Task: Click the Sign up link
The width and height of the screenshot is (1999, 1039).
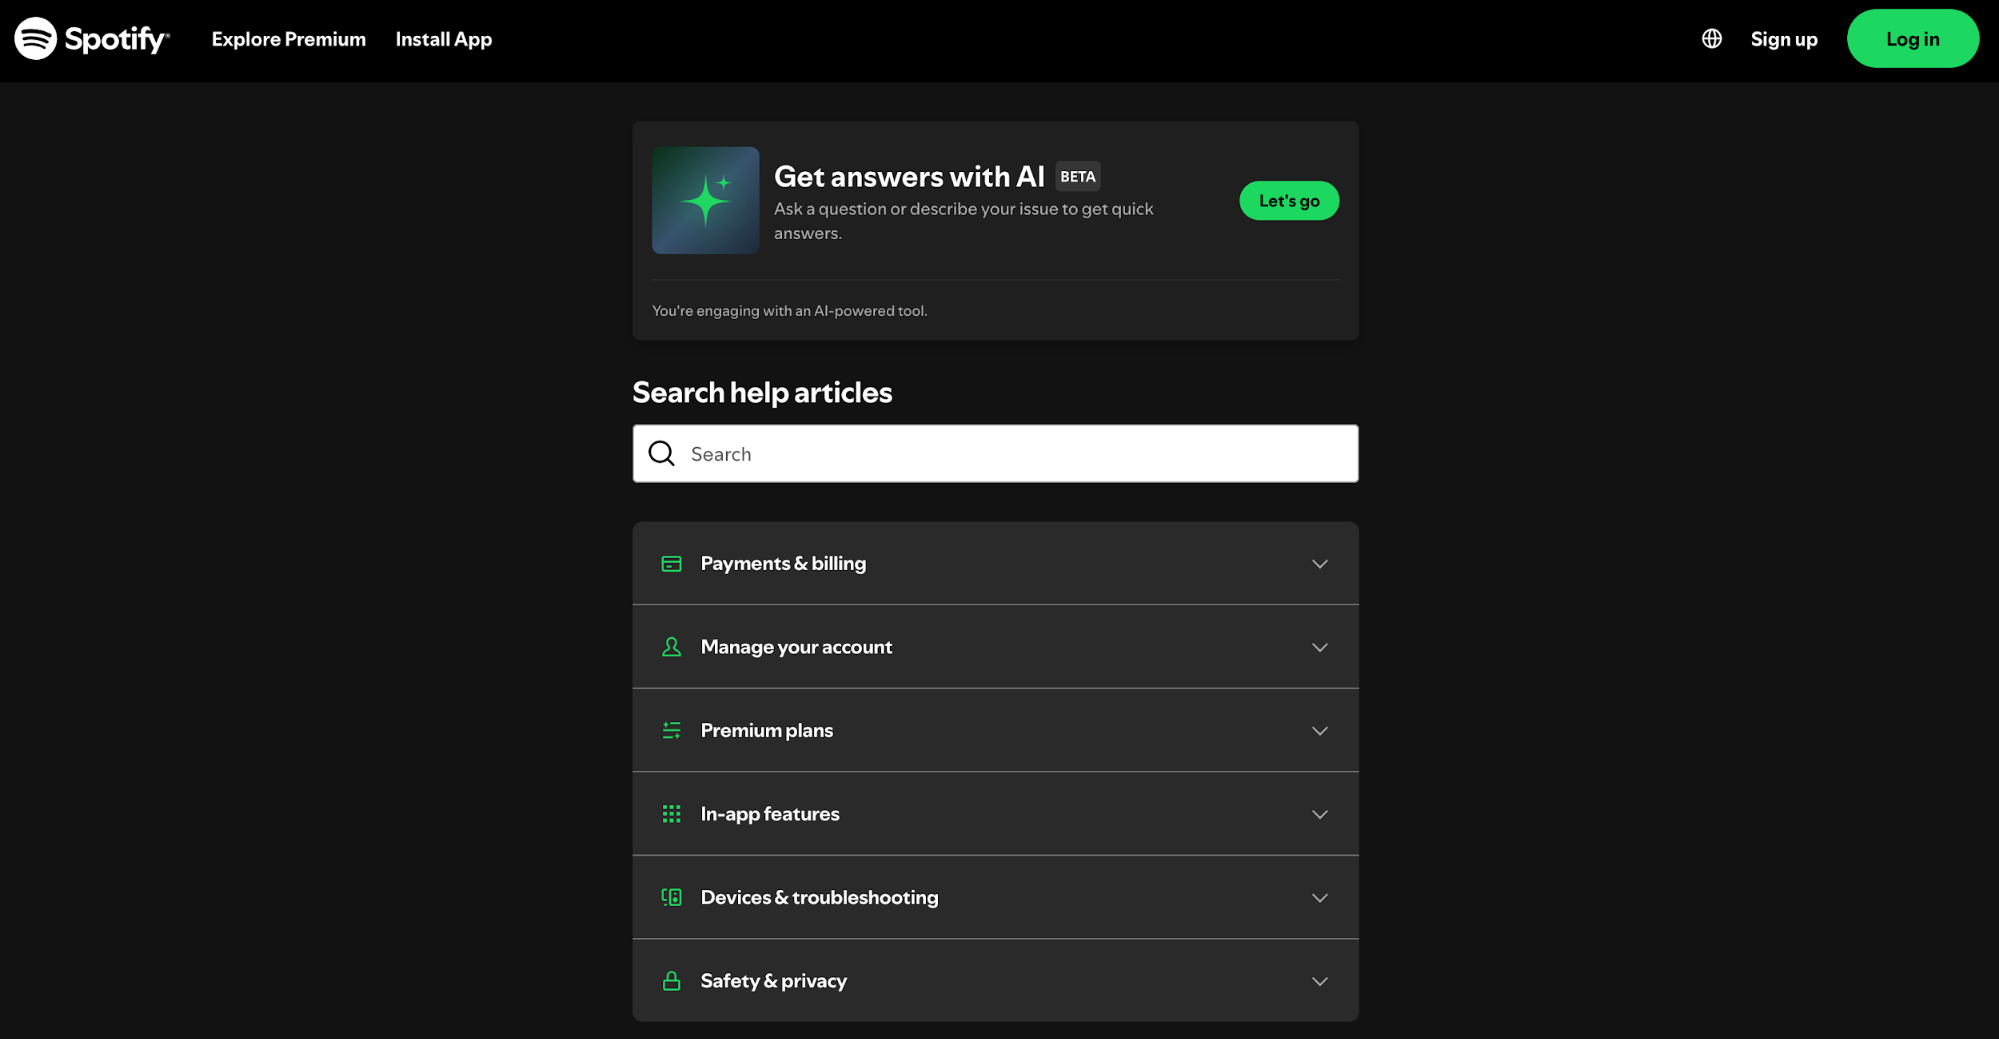Action: point(1783,39)
